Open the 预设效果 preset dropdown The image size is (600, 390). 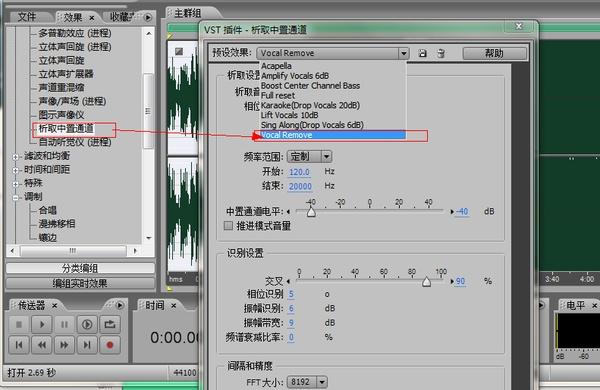(404, 53)
